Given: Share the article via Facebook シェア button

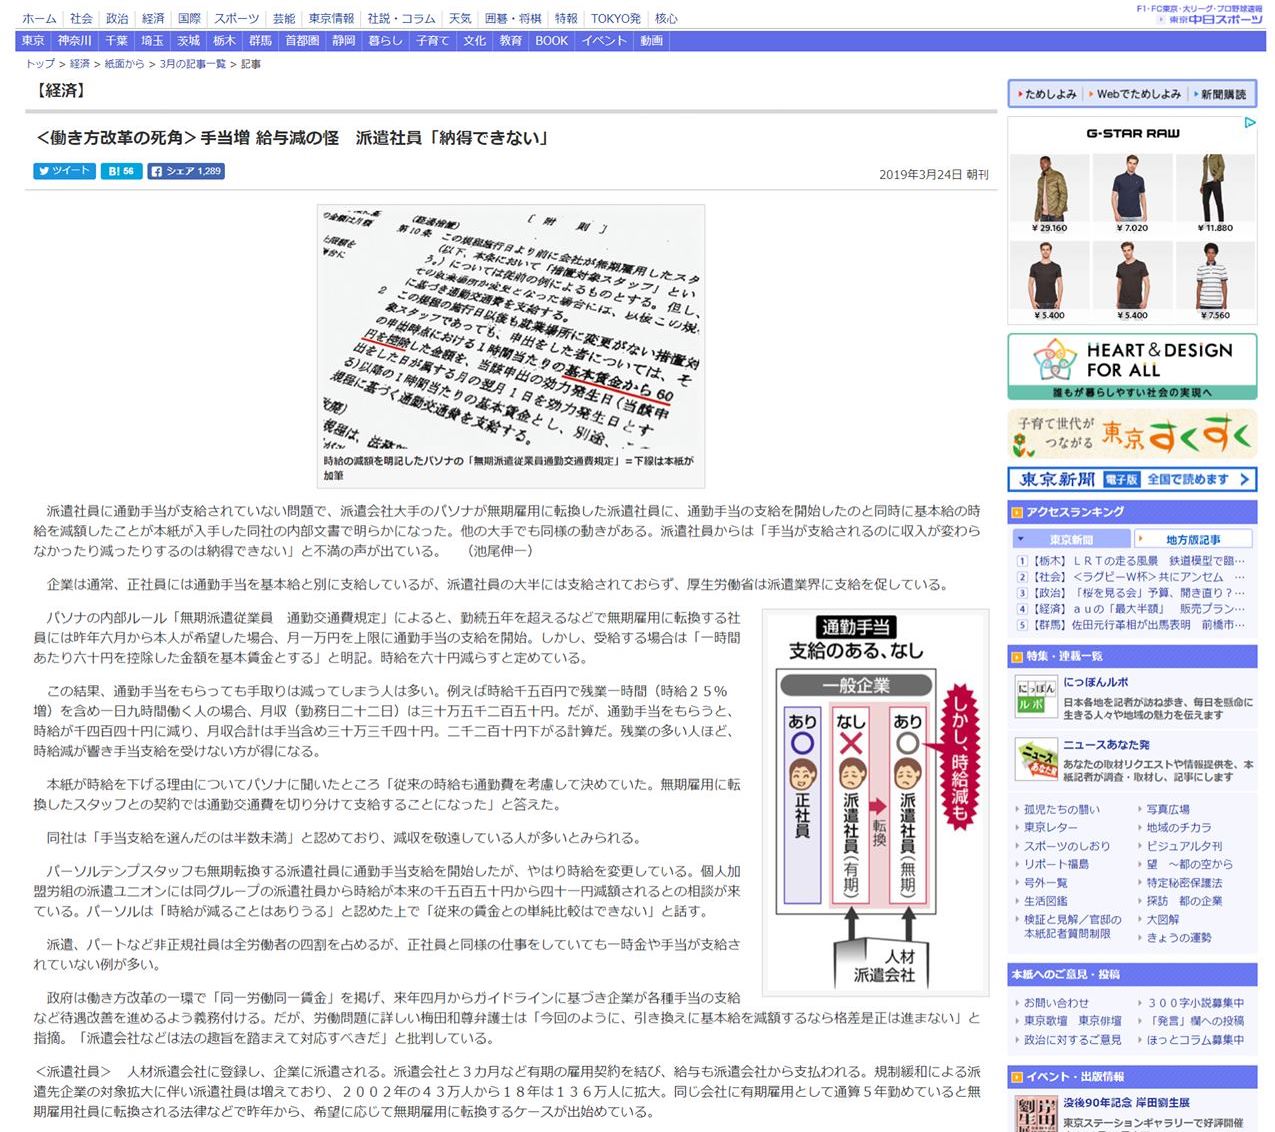Looking at the screenshot, I should coord(186,171).
